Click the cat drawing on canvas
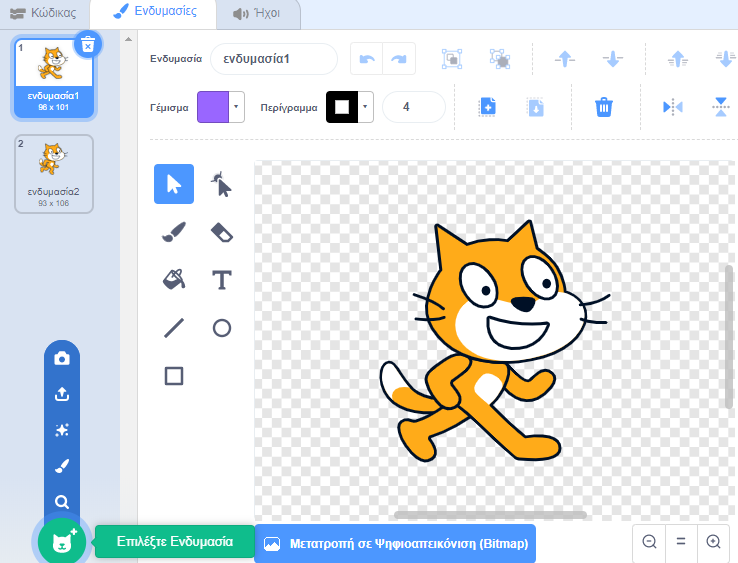Image resolution: width=738 pixels, height=563 pixels. tap(494, 341)
